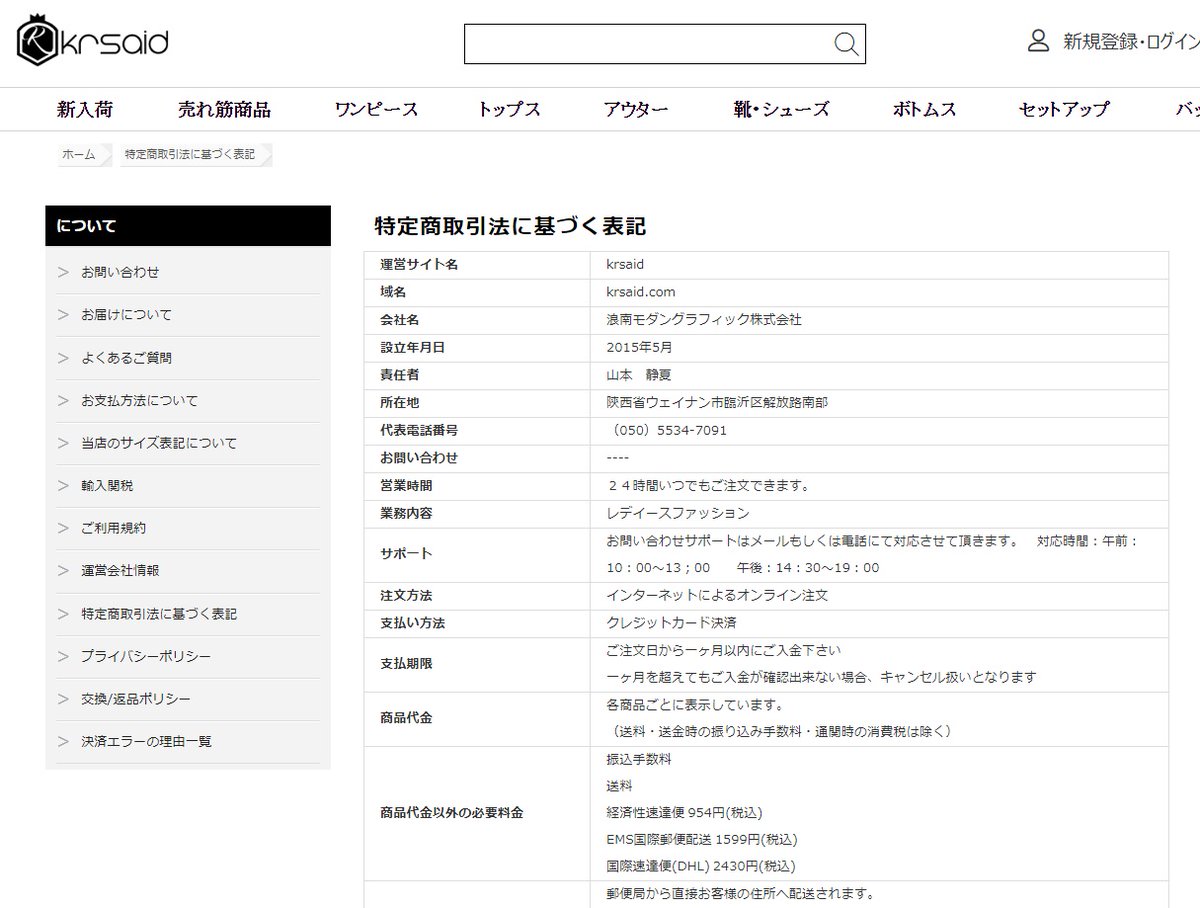Viewport: 1200px width, 908px height.
Task: Click the 運営サイト名 row label
Action: [419, 264]
